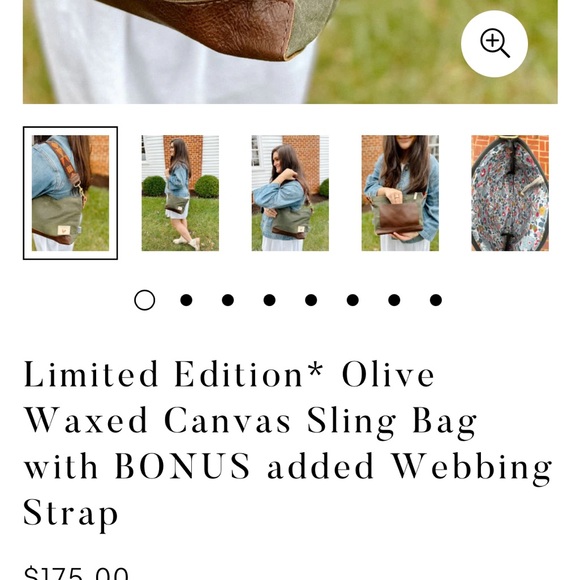Click the Limited Edition Olive product title

coord(288,444)
